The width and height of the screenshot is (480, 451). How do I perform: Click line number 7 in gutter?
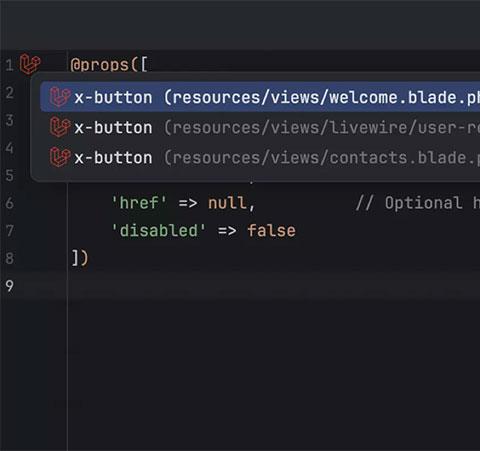(x=10, y=230)
